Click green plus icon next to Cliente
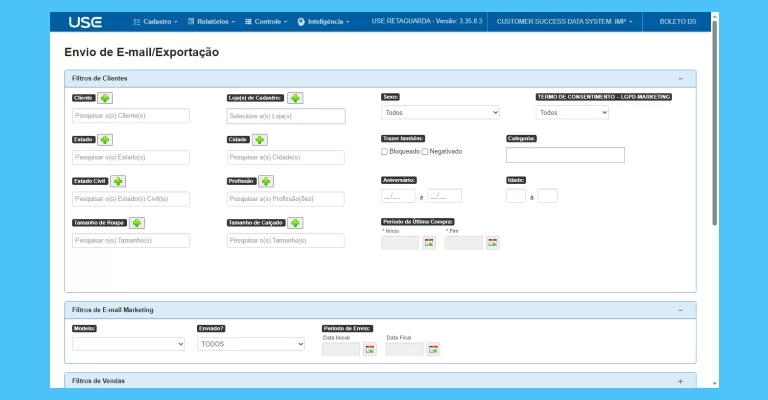This screenshot has width=768, height=400. point(105,98)
